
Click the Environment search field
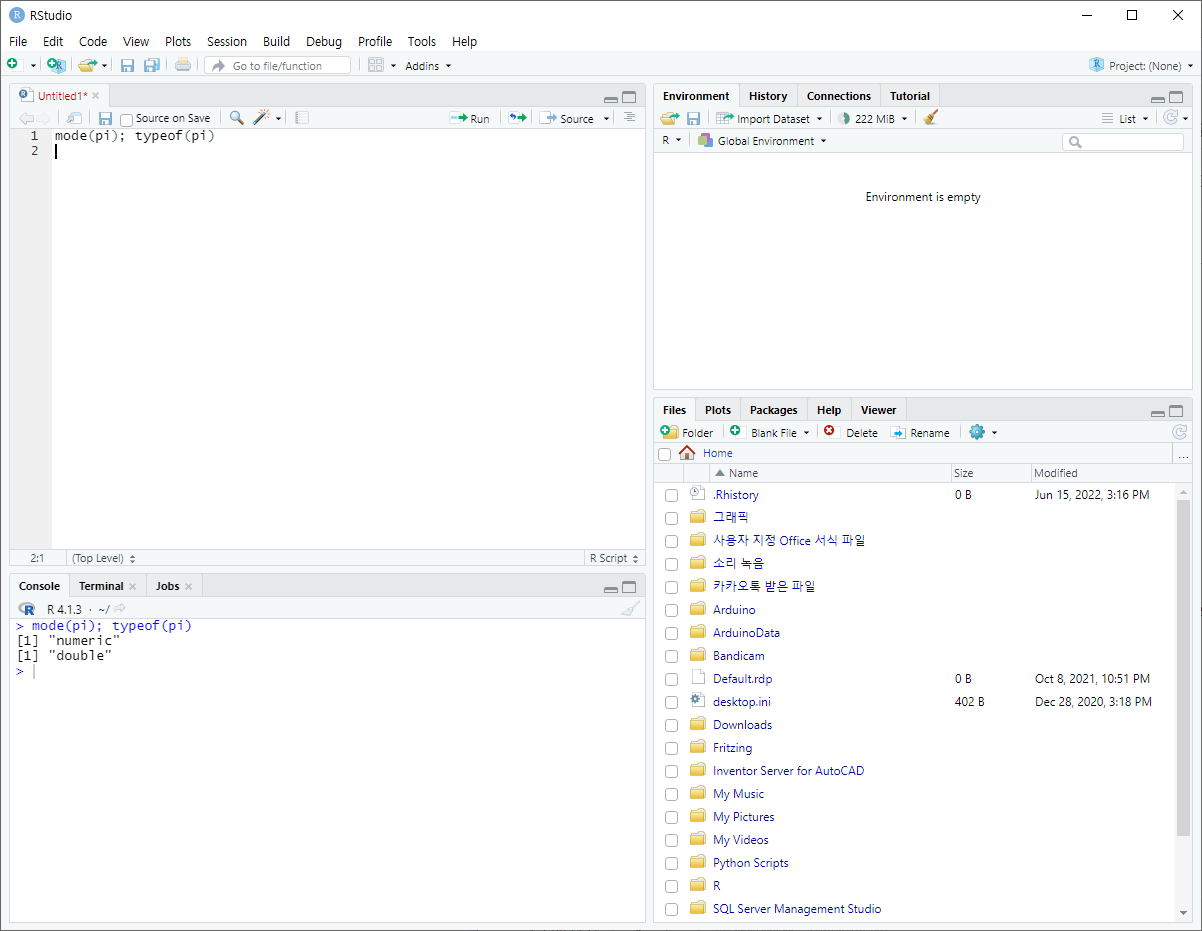[x=1123, y=142]
